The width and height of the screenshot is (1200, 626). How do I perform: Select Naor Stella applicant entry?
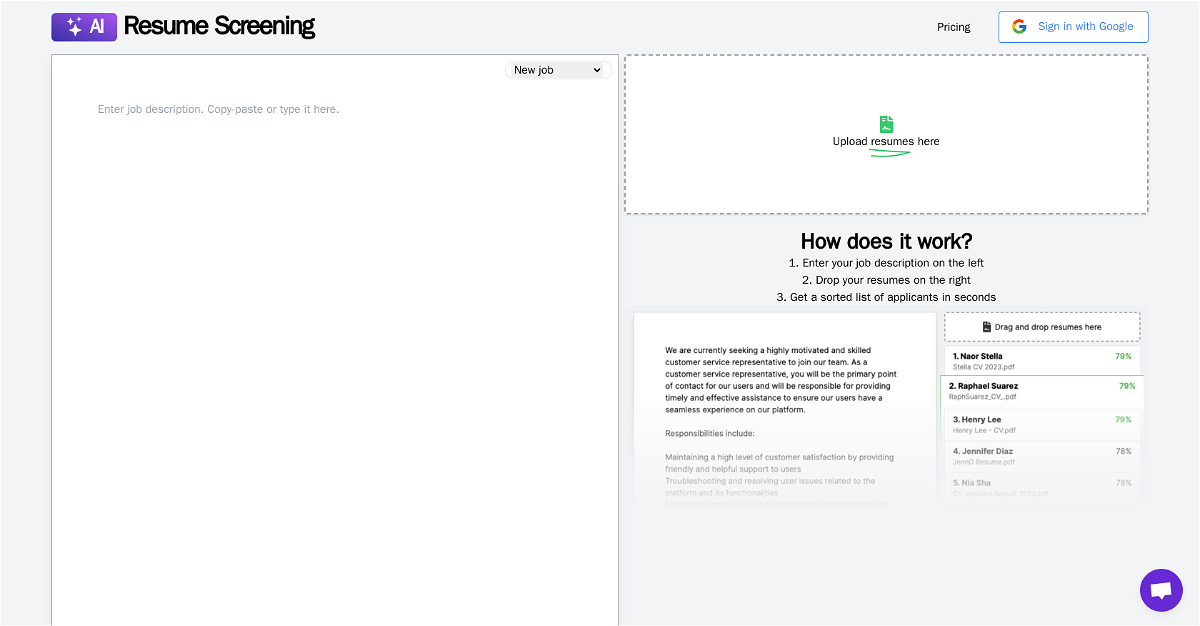(x=1042, y=361)
